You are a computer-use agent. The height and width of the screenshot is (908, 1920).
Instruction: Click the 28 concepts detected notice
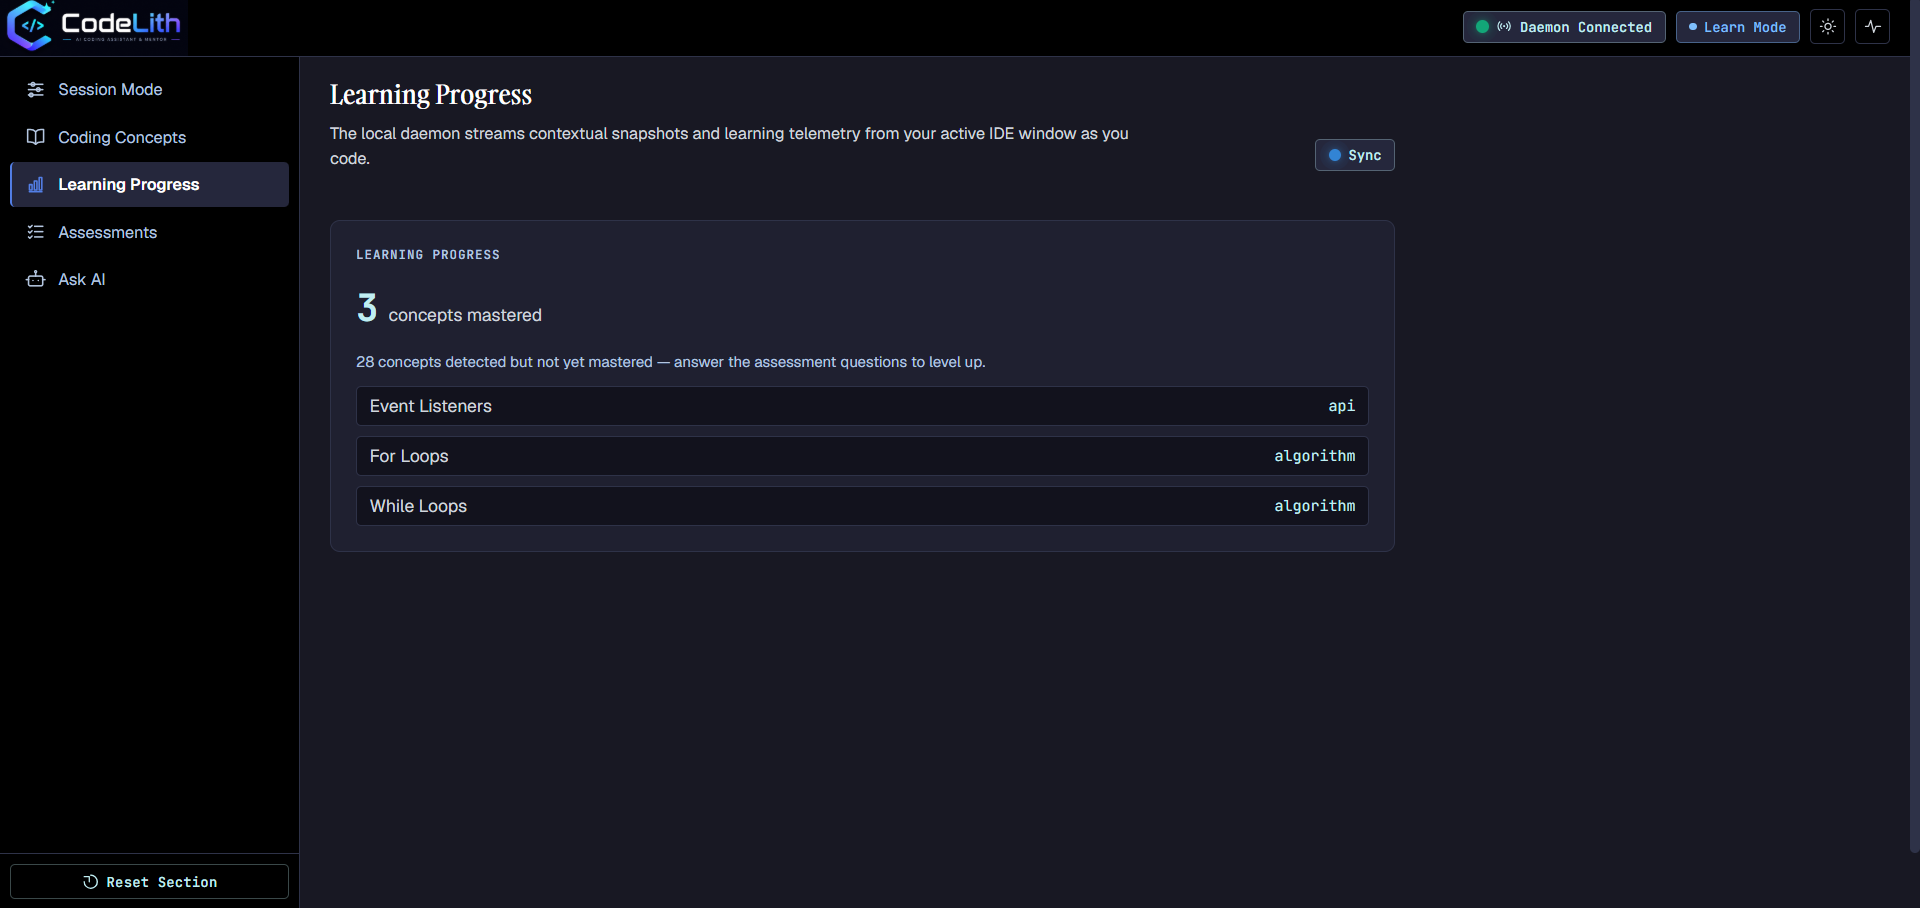tap(671, 362)
